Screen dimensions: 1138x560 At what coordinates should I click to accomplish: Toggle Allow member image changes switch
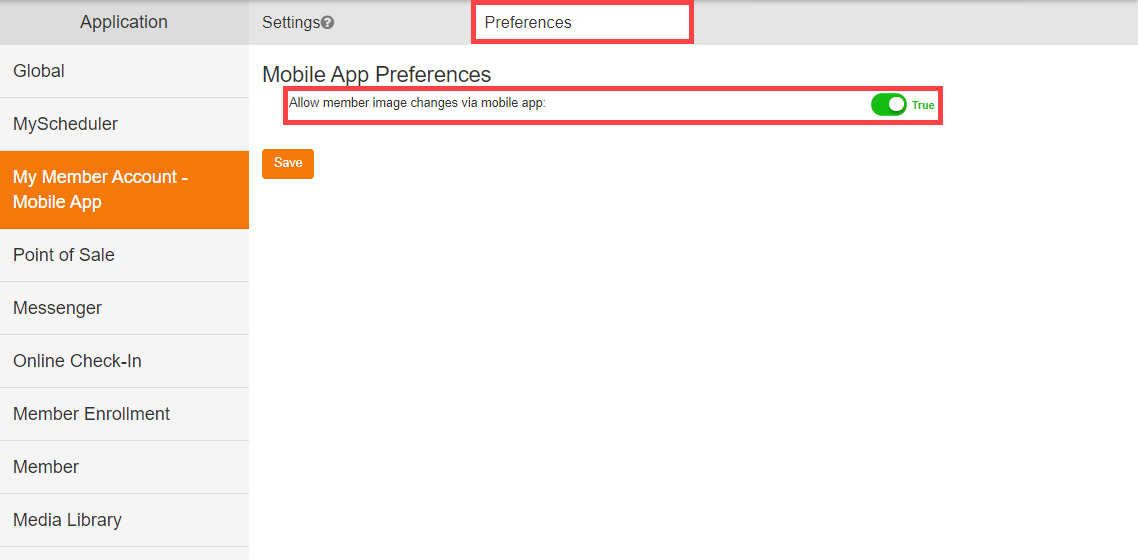tap(888, 104)
